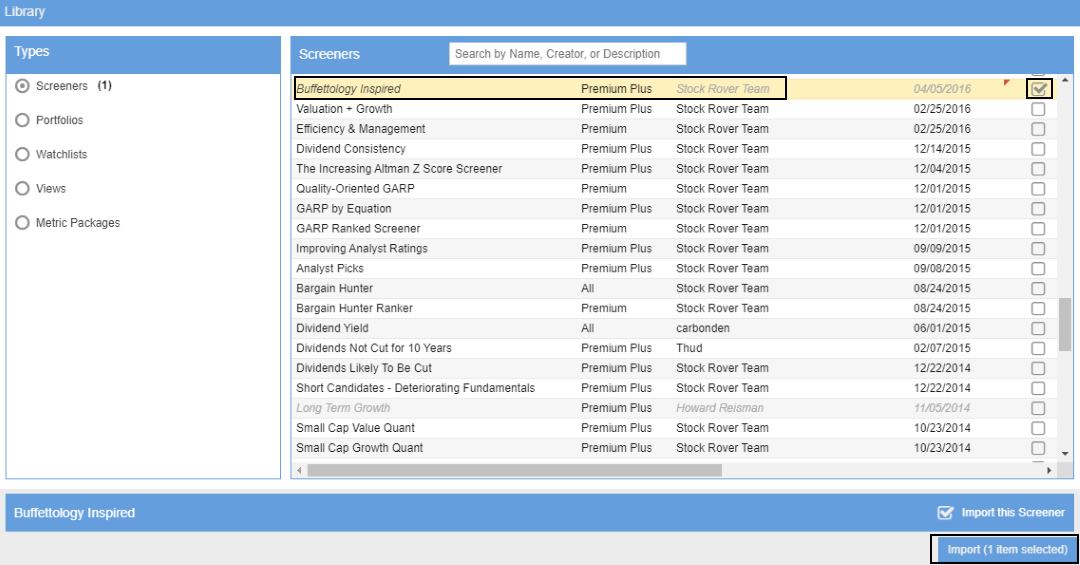
Task: Focus the Search by Name, Creator field
Action: (568, 54)
